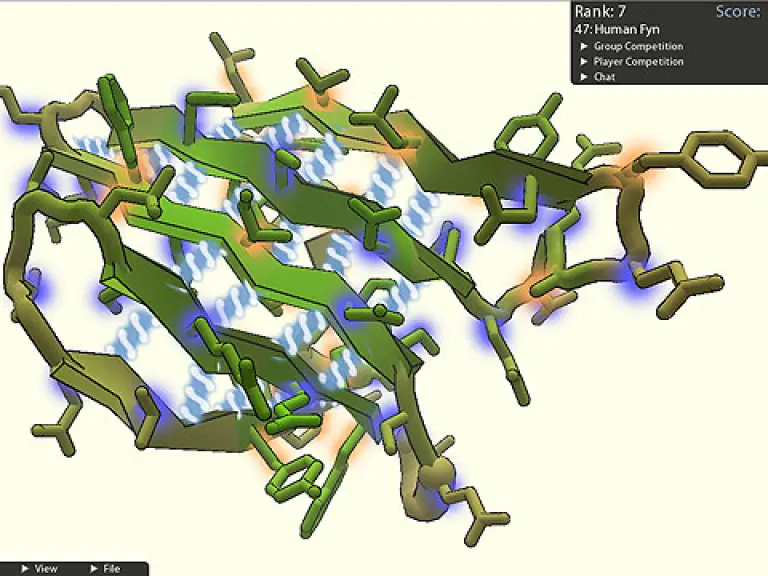Select the puzzle title 47: Human Fyn

pyautogui.click(x=616, y=29)
